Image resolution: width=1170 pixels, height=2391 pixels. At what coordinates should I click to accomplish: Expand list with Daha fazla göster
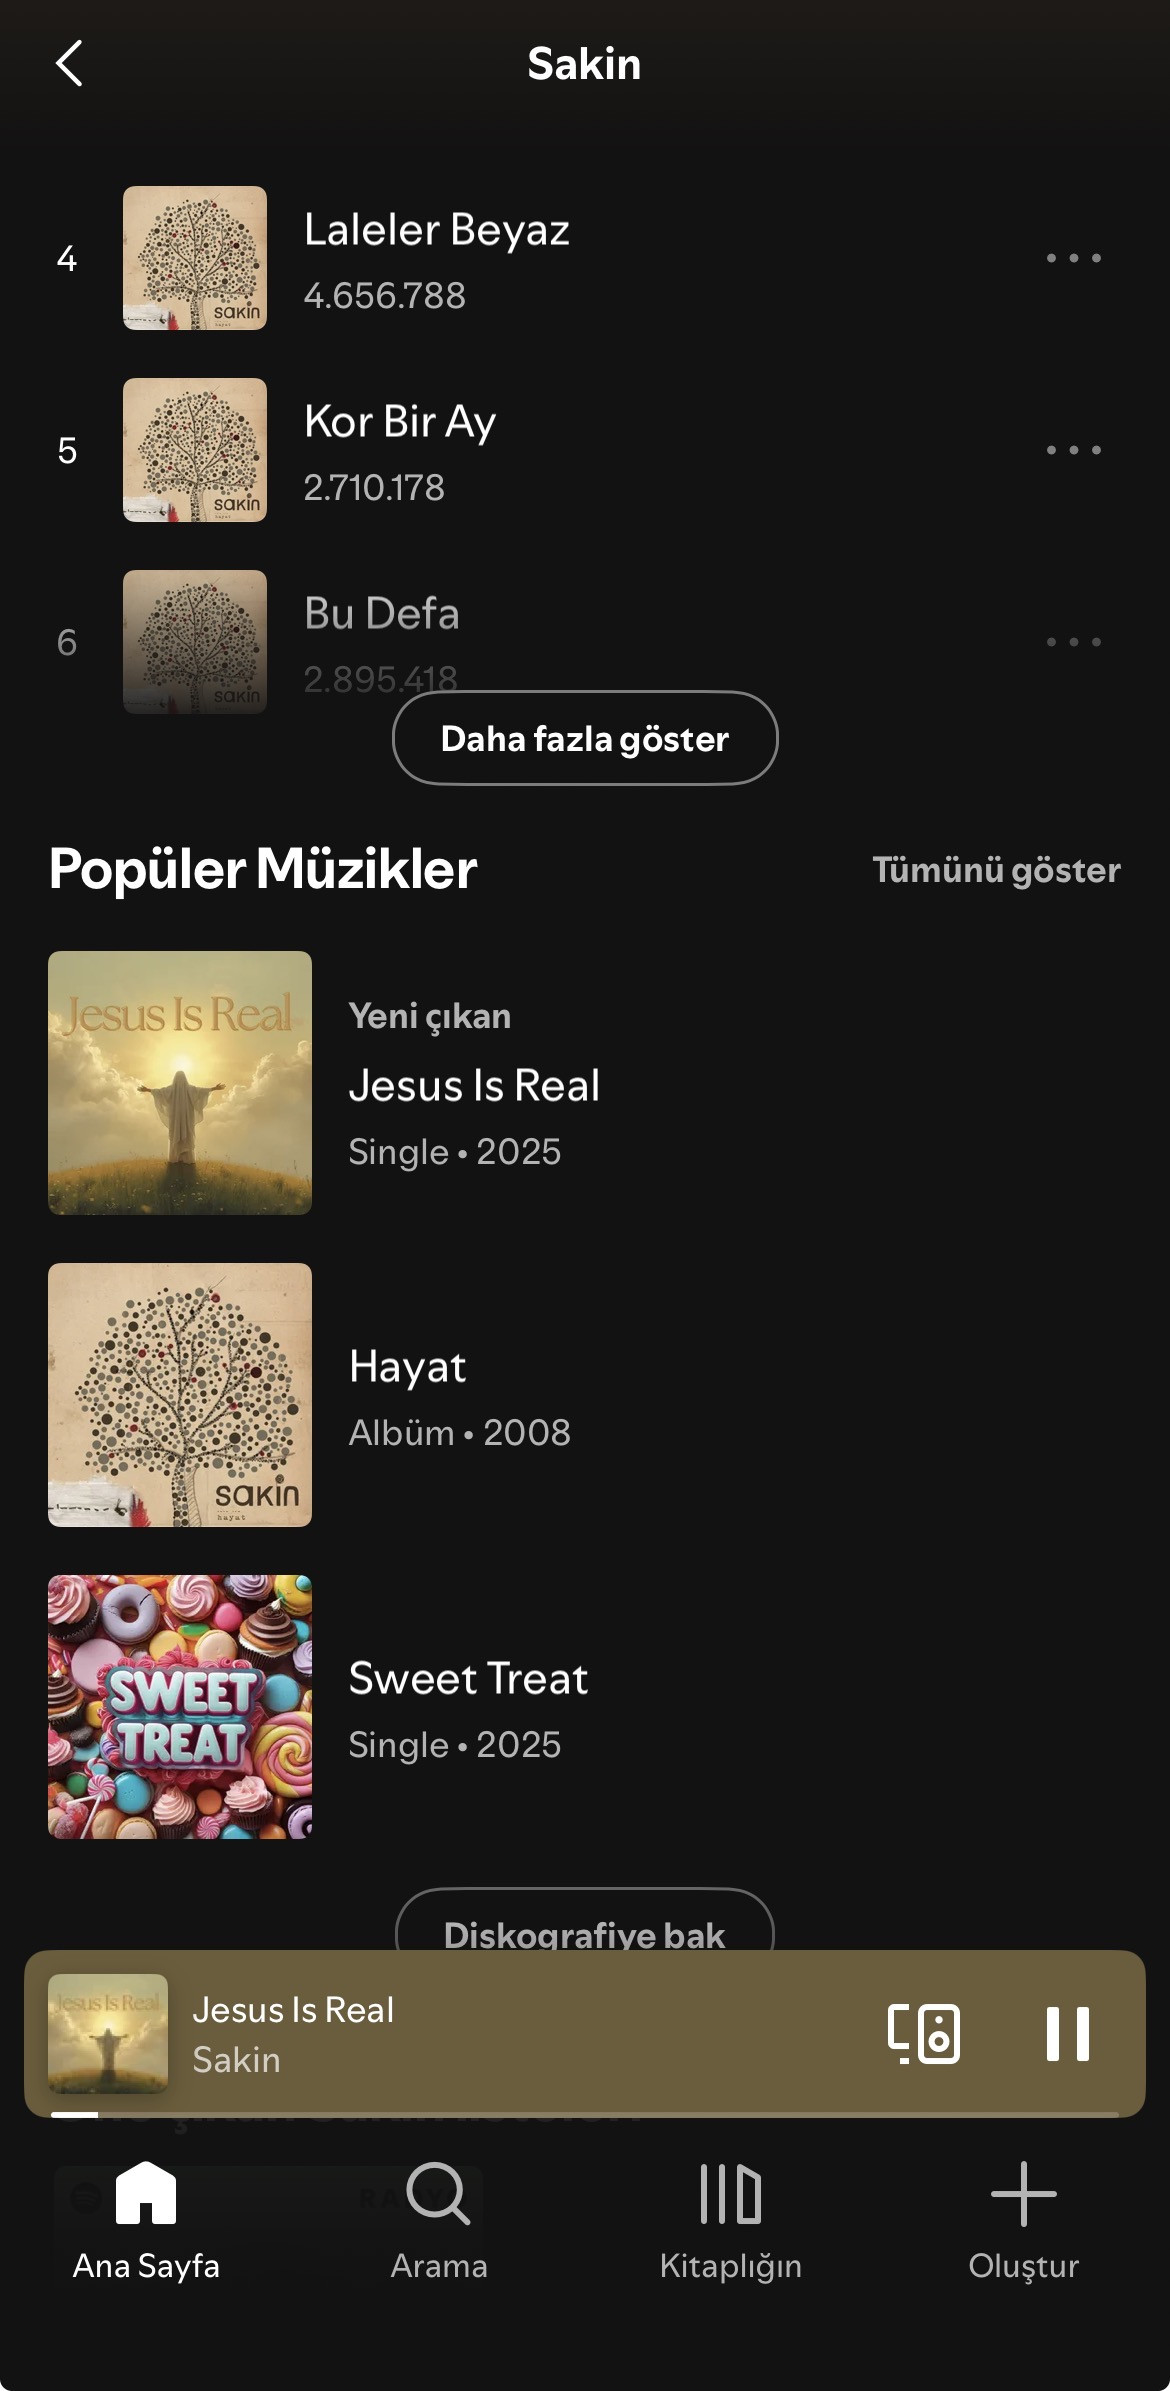tap(585, 738)
